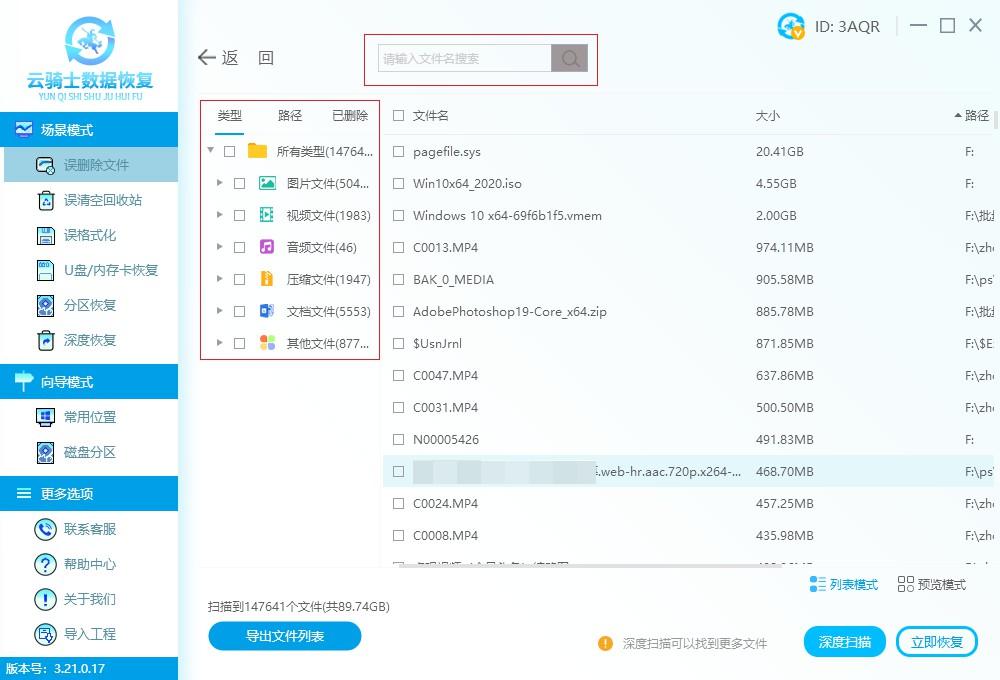The image size is (1000, 680).
Task: Sort by the 路径 column arrow
Action: point(957,115)
